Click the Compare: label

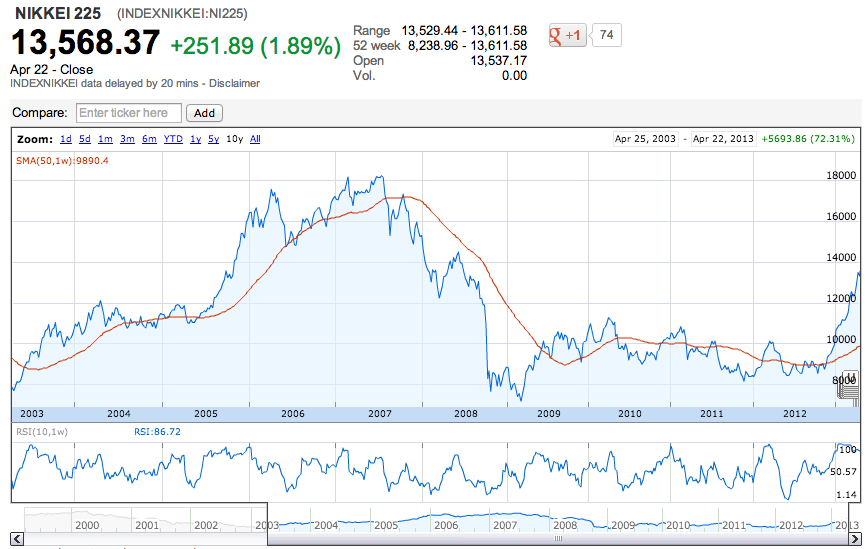click(40, 113)
